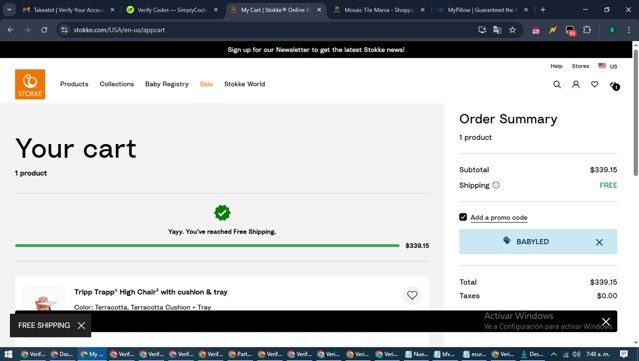
Task: Click the newsletter sign-up banner
Action: [x=316, y=50]
